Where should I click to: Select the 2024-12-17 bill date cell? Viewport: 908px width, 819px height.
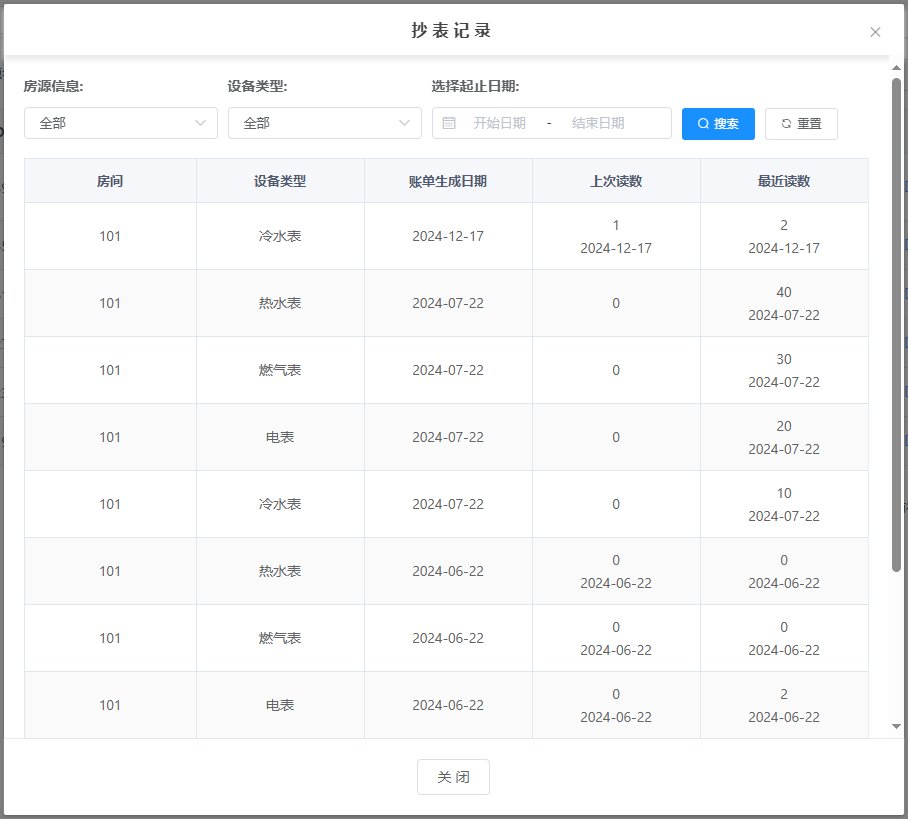click(448, 236)
